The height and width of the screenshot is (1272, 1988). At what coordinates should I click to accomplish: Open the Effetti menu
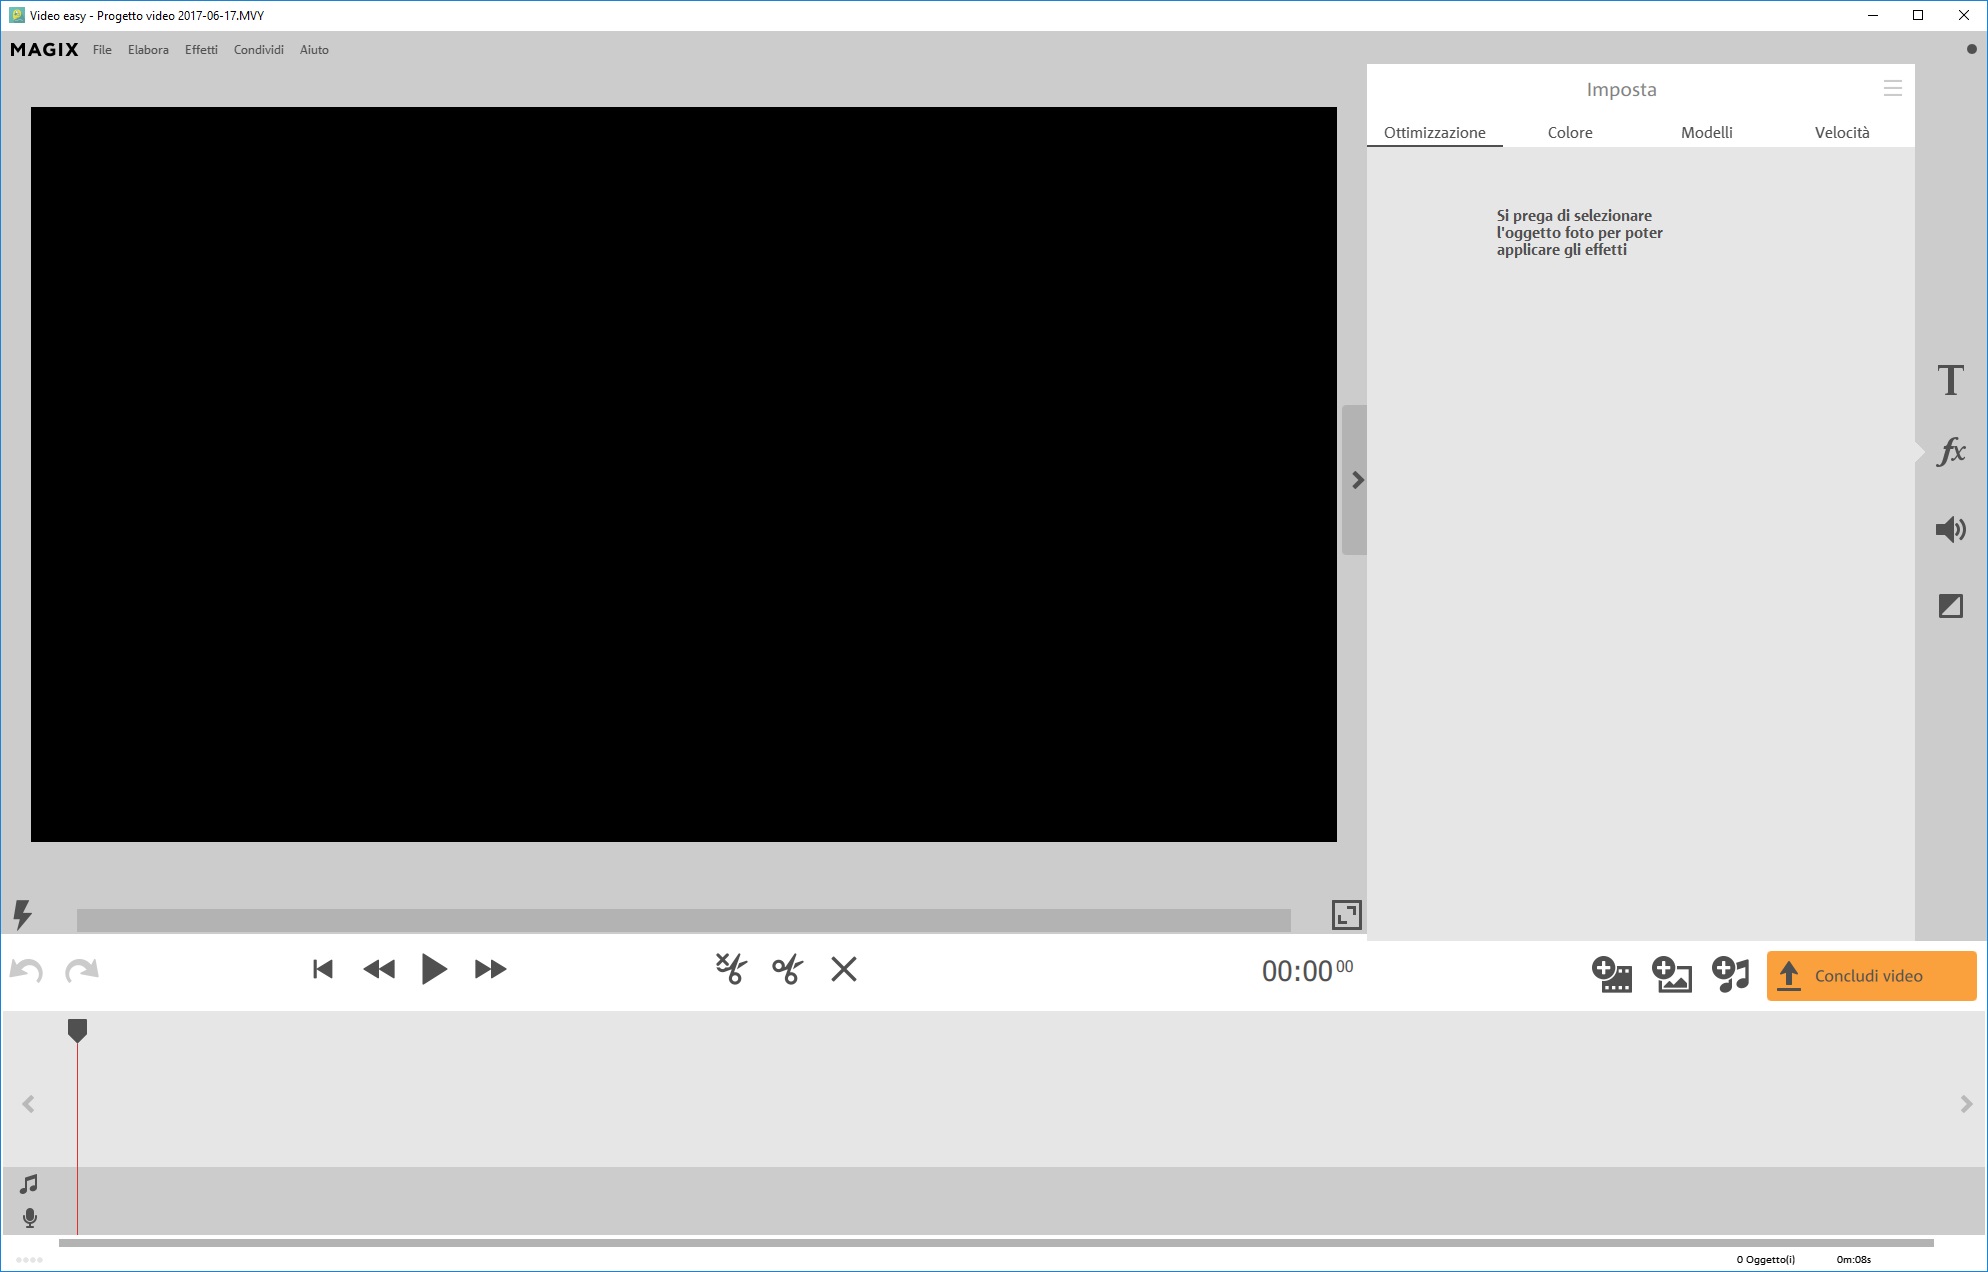point(201,50)
